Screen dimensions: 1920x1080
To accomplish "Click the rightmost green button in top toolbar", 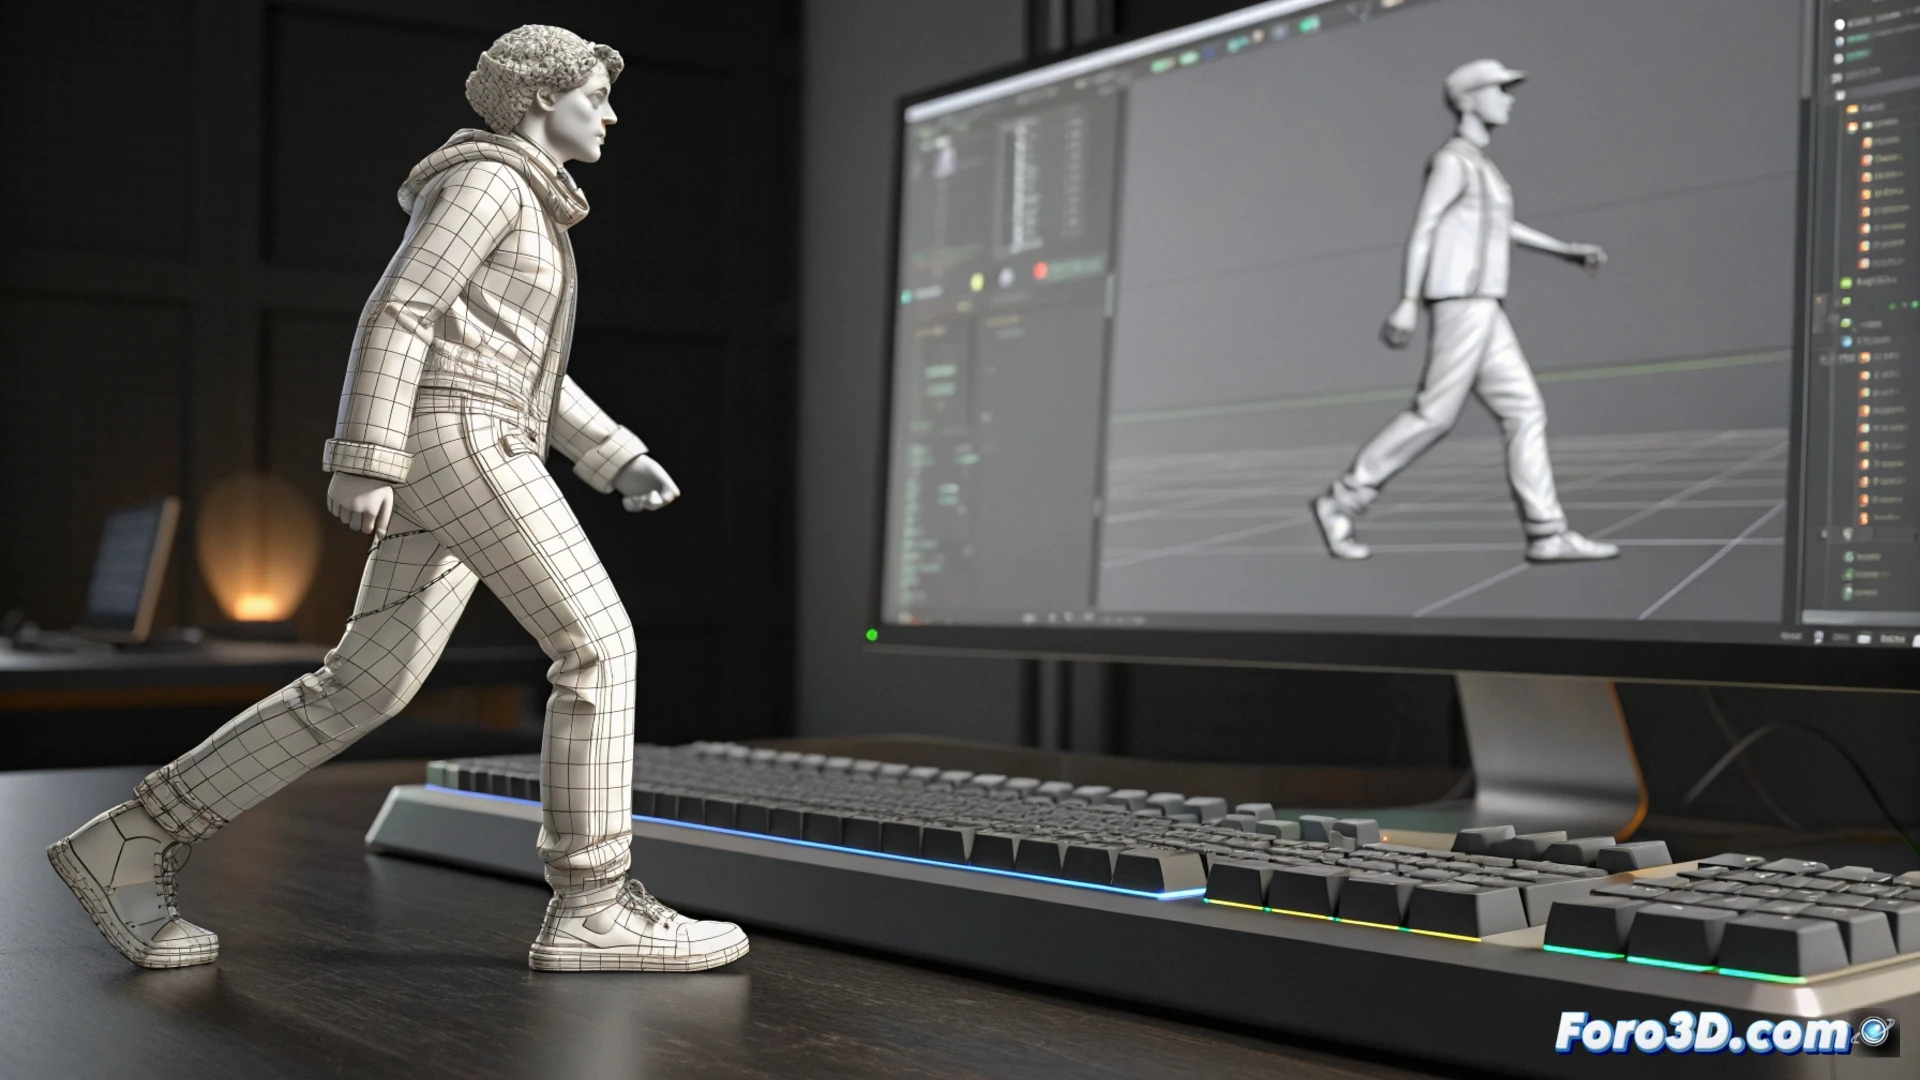I will (1309, 25).
